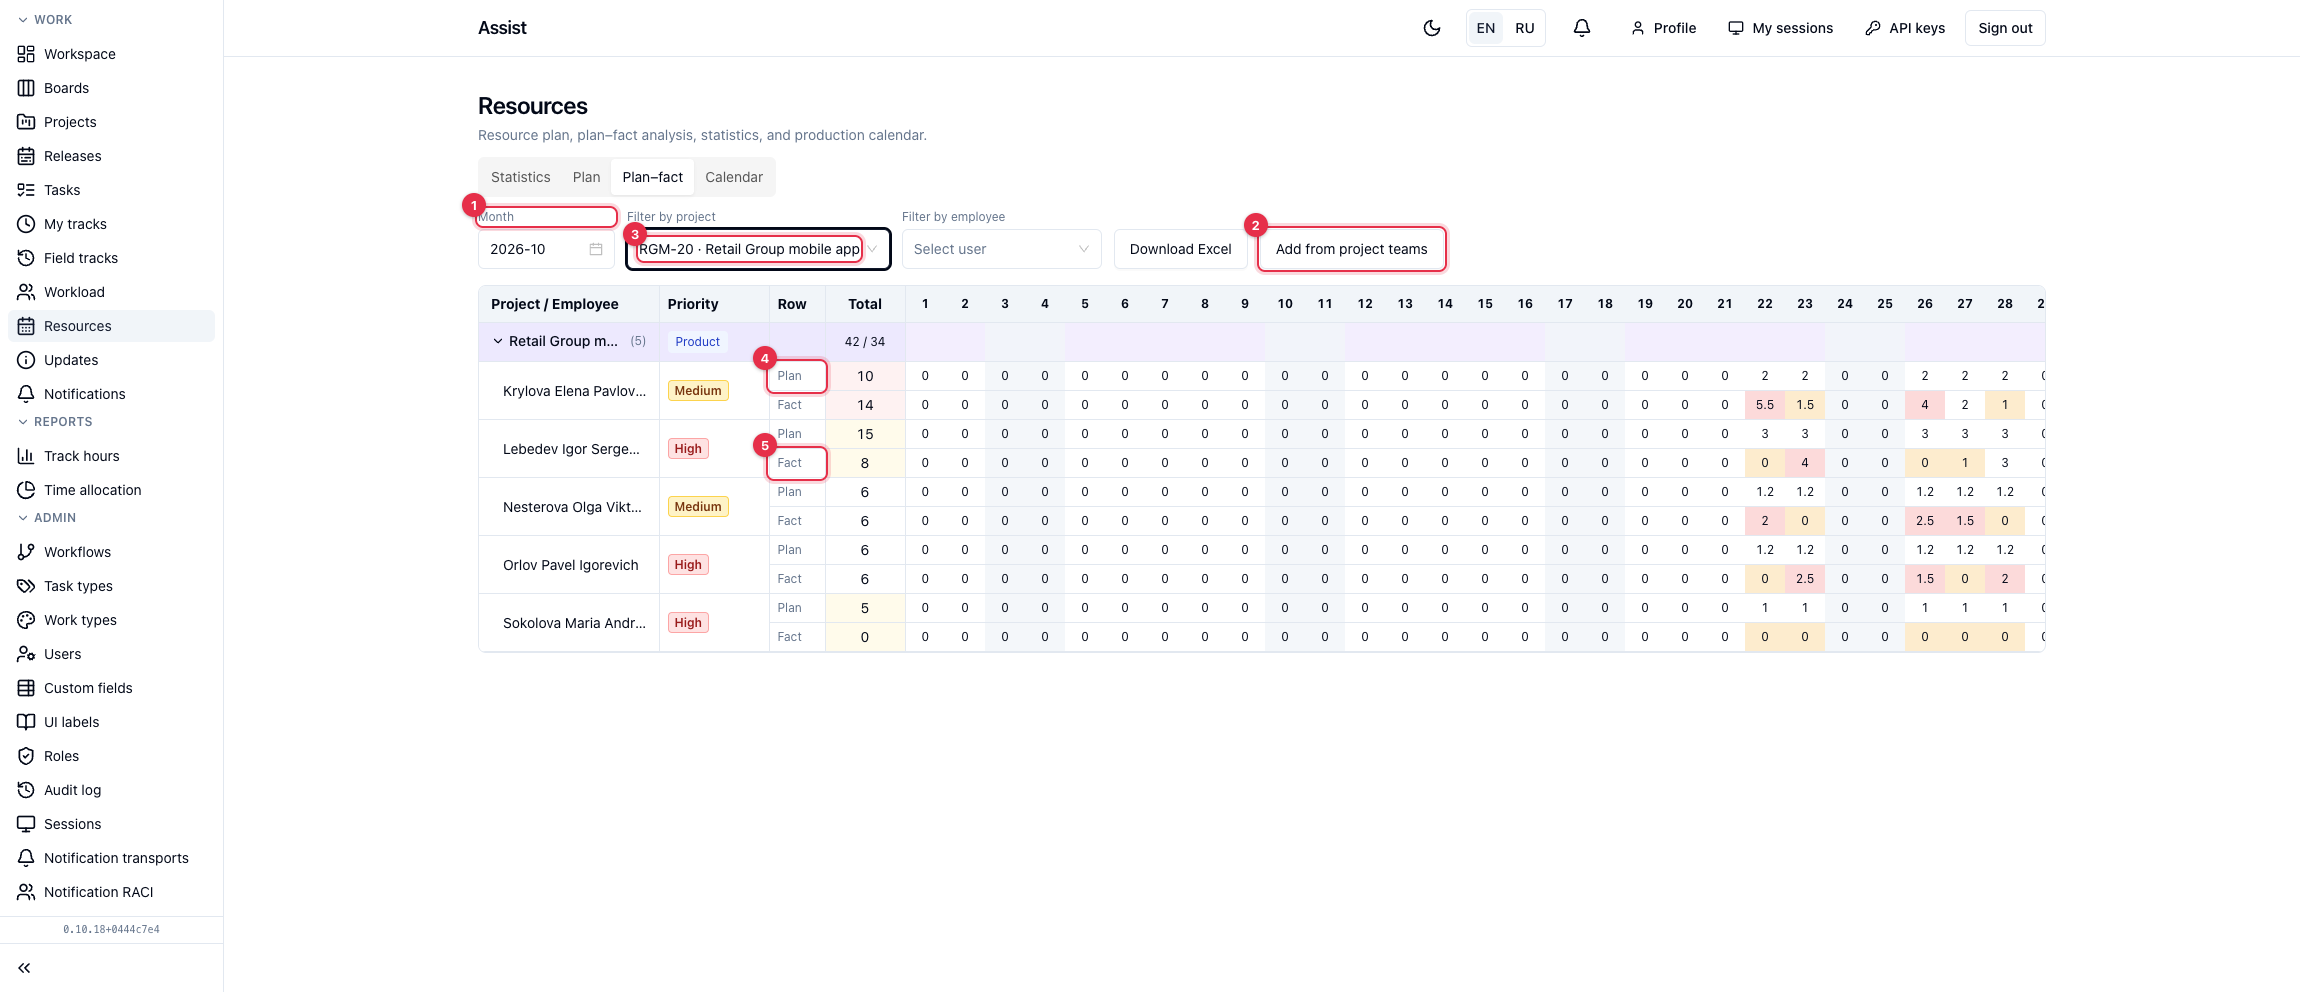
Task: Click Krylova Elena's Medium priority badge
Action: click(x=698, y=391)
